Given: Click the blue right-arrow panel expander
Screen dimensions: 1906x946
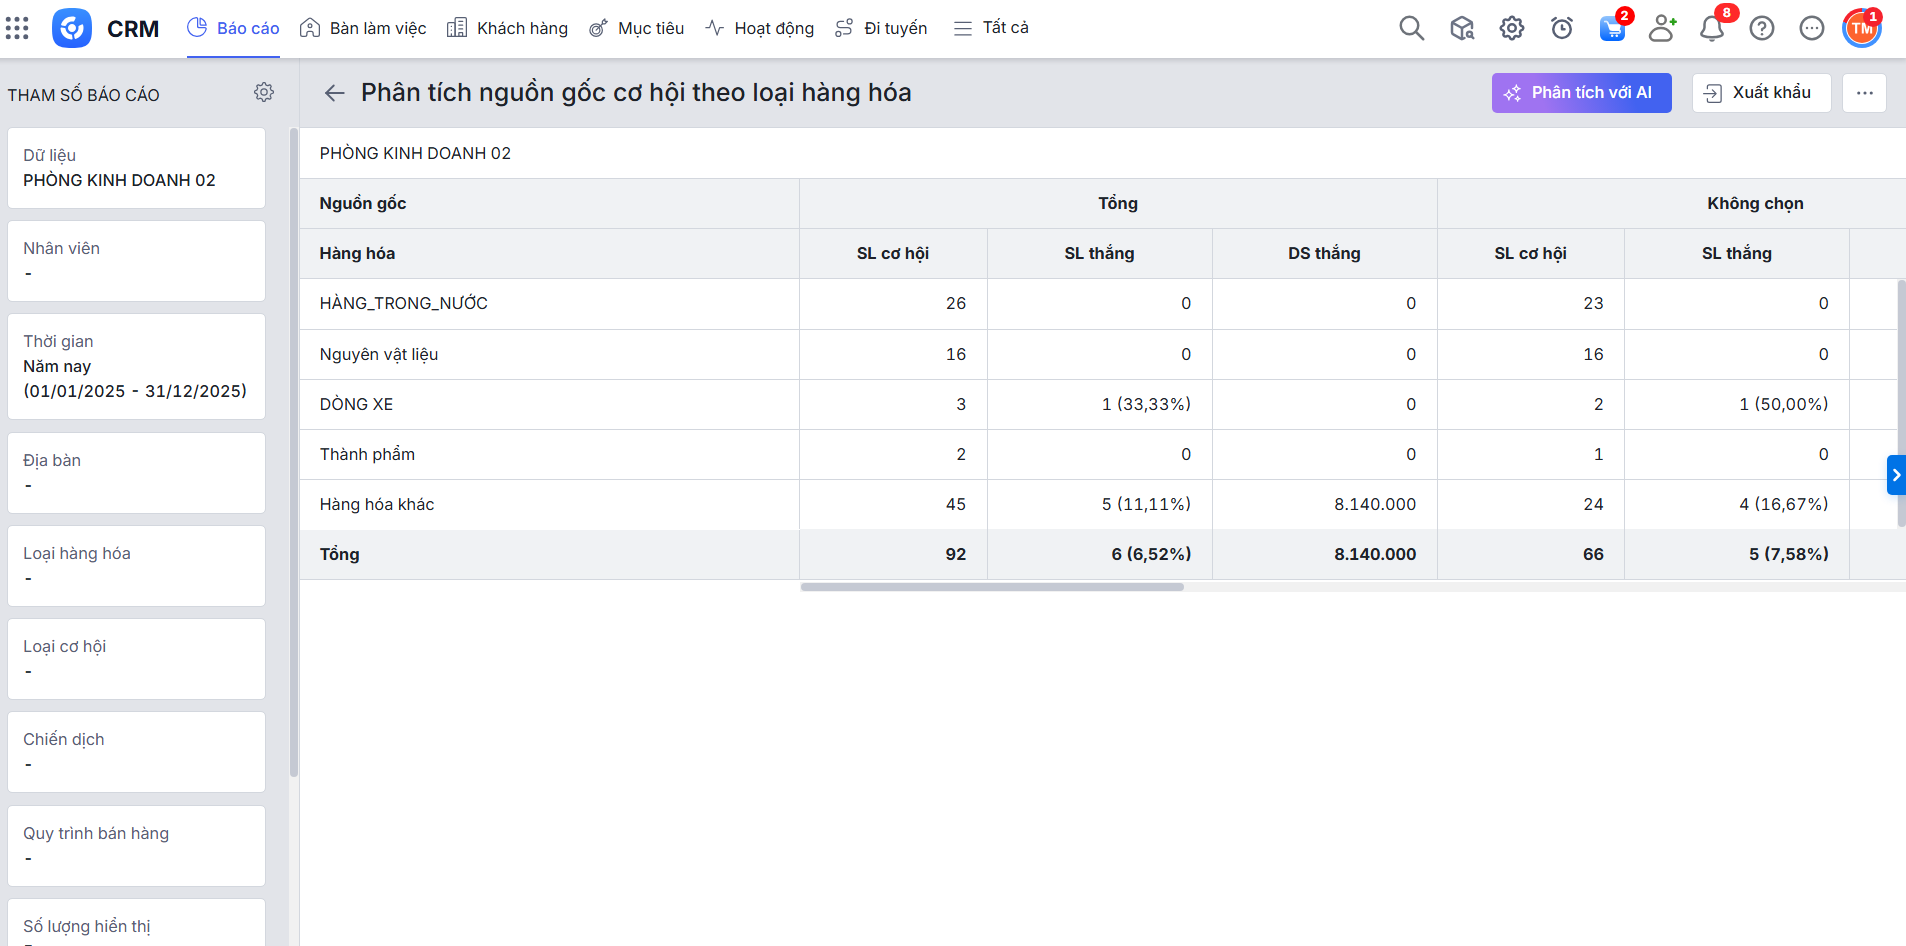Looking at the screenshot, I should pos(1895,475).
